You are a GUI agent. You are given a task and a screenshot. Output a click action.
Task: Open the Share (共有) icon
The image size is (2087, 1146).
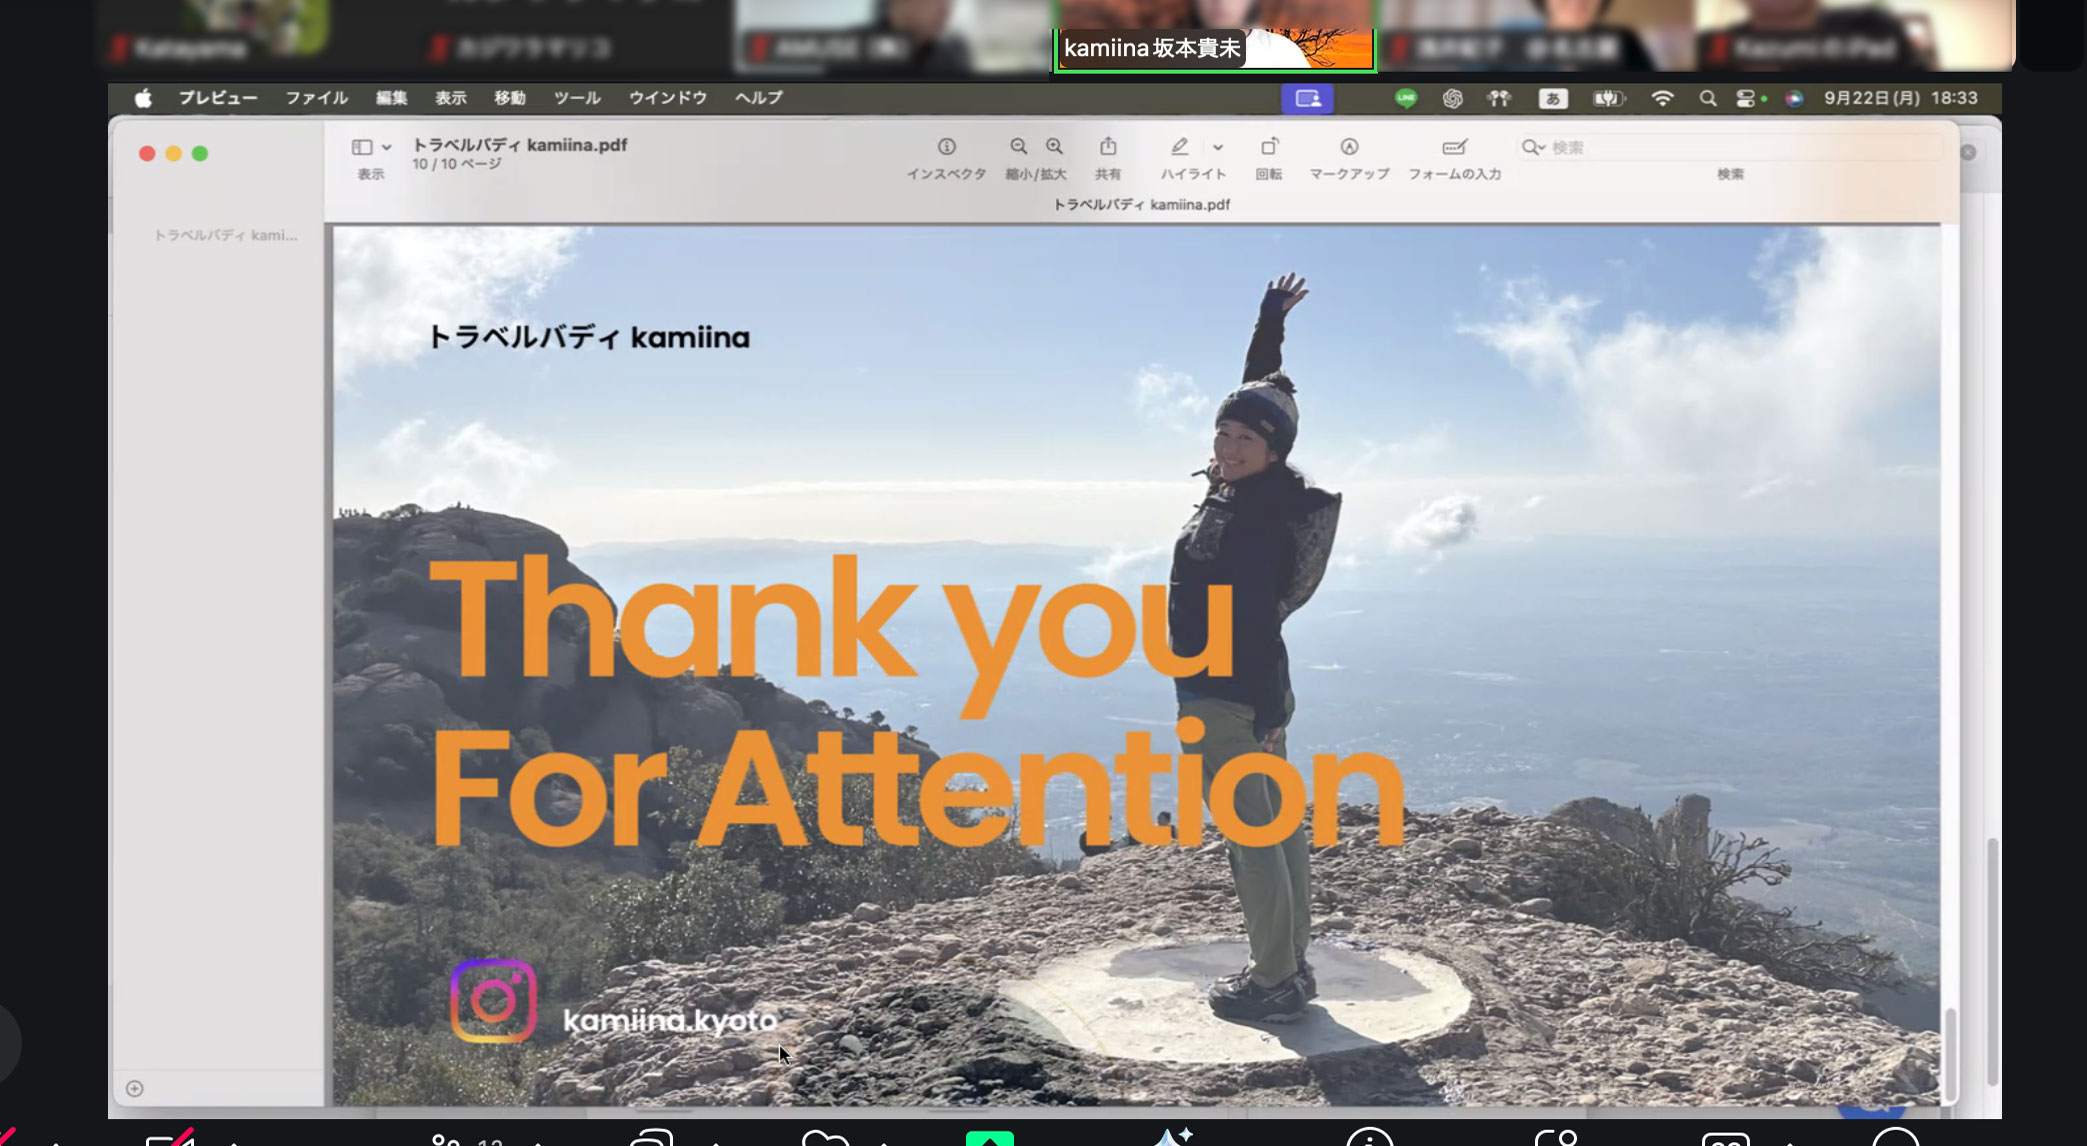point(1108,147)
